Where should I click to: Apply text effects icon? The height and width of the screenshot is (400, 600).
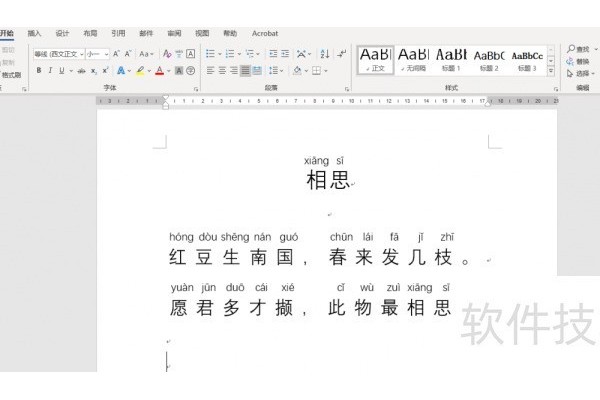coord(121,71)
